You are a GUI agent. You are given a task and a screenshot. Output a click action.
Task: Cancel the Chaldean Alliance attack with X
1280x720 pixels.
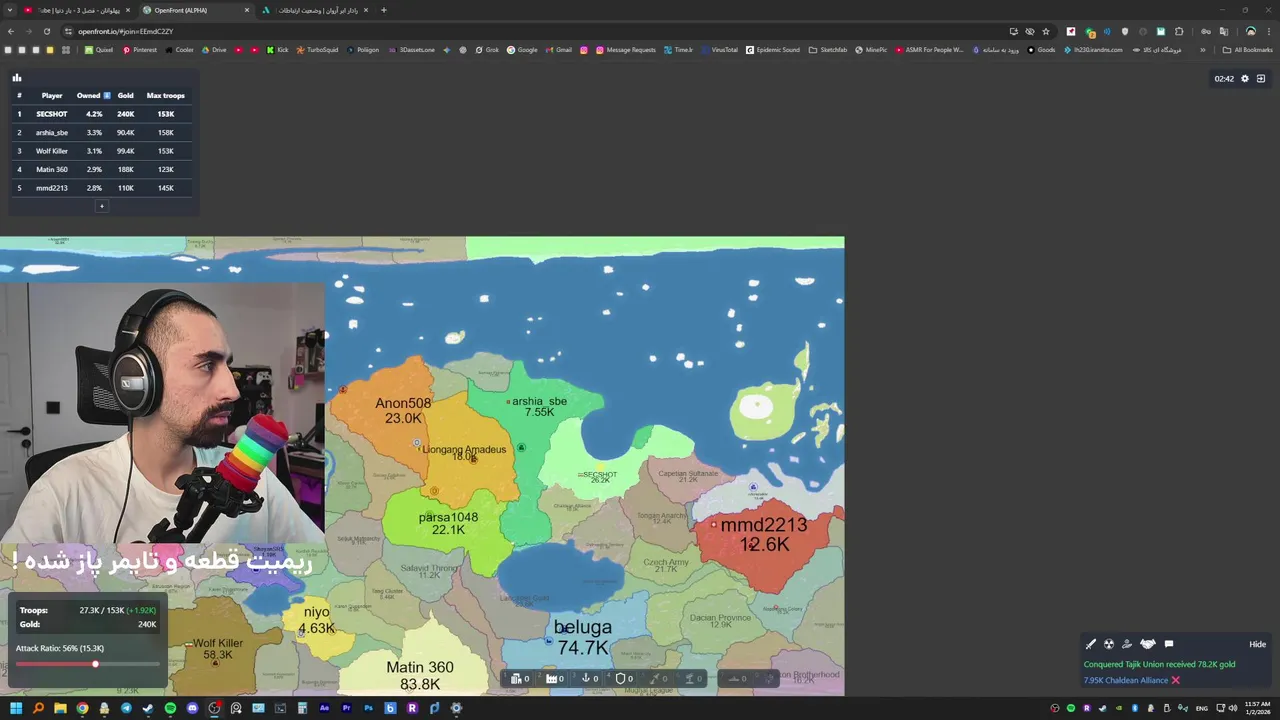tap(1176, 680)
